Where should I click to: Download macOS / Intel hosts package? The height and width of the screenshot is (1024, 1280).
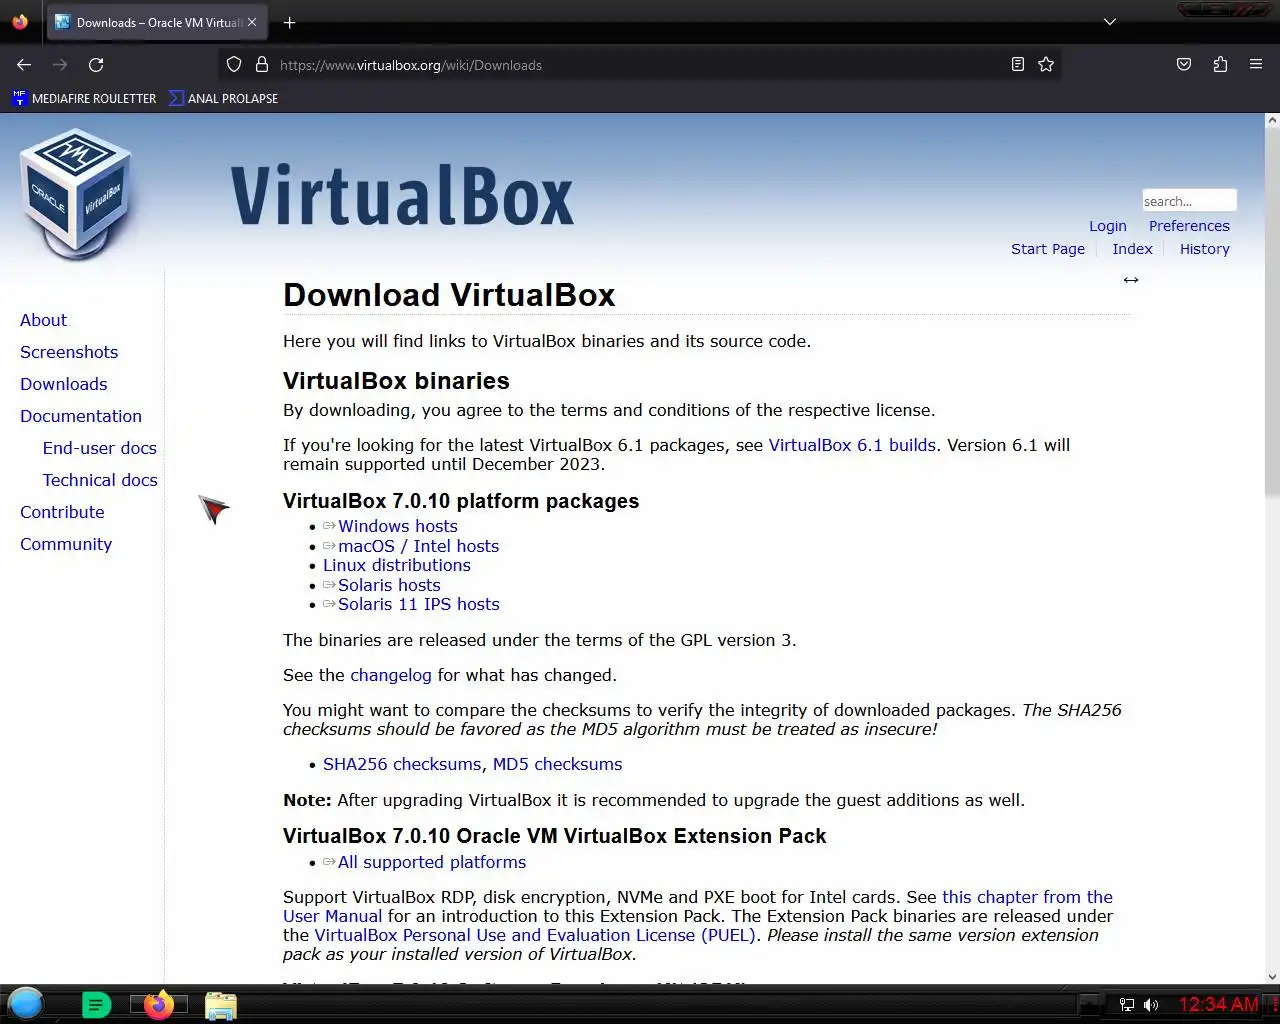click(x=418, y=546)
